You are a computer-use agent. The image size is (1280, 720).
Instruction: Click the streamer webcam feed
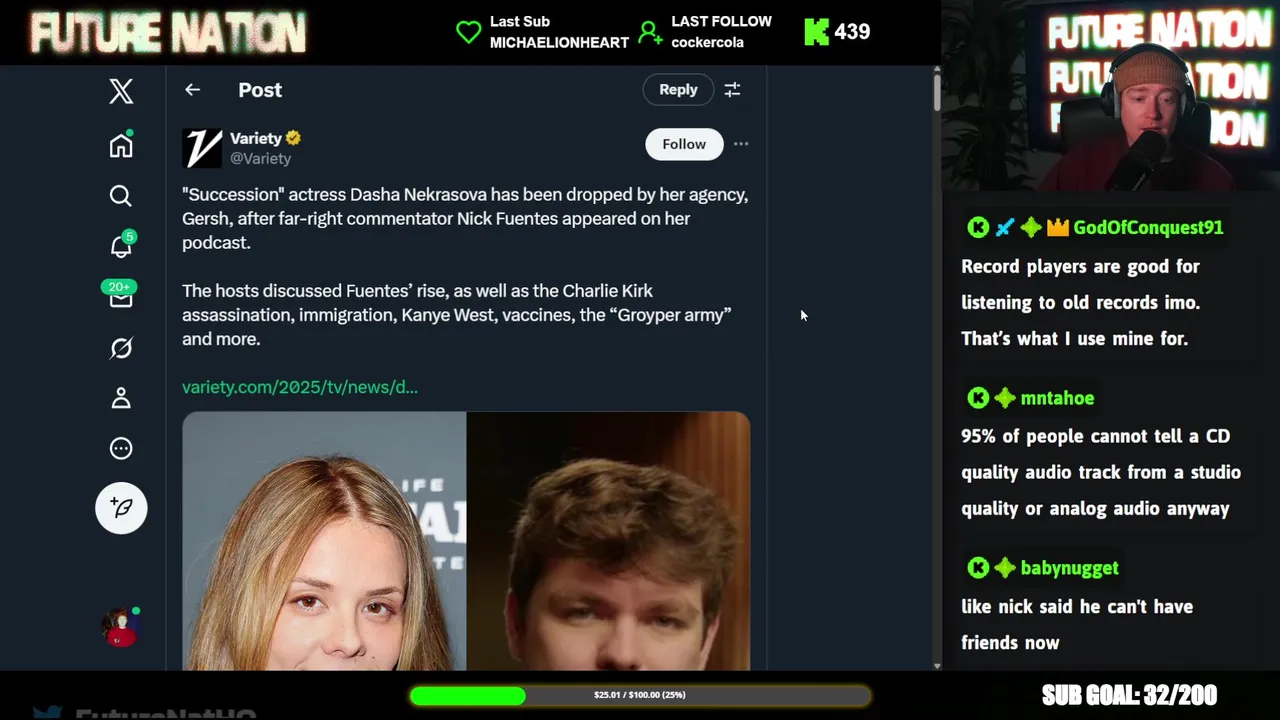[x=1110, y=96]
